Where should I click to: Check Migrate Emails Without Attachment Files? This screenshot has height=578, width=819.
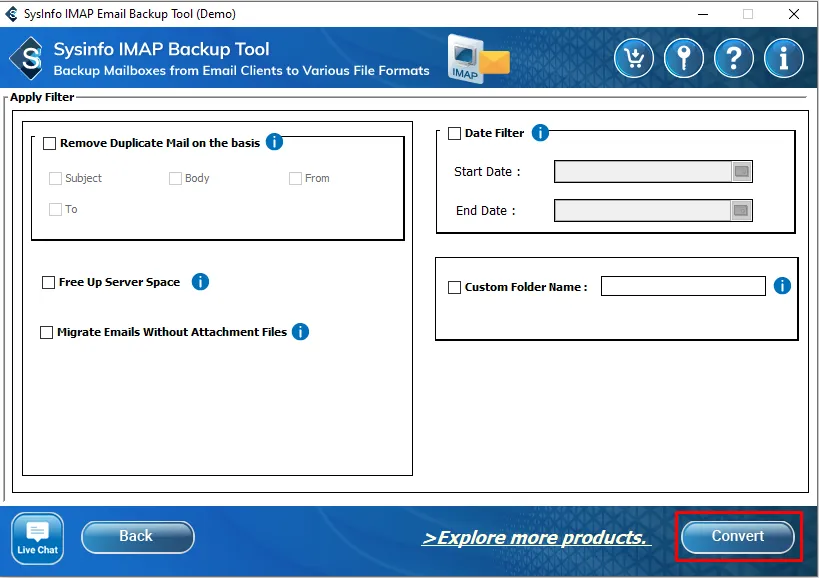[x=47, y=332]
